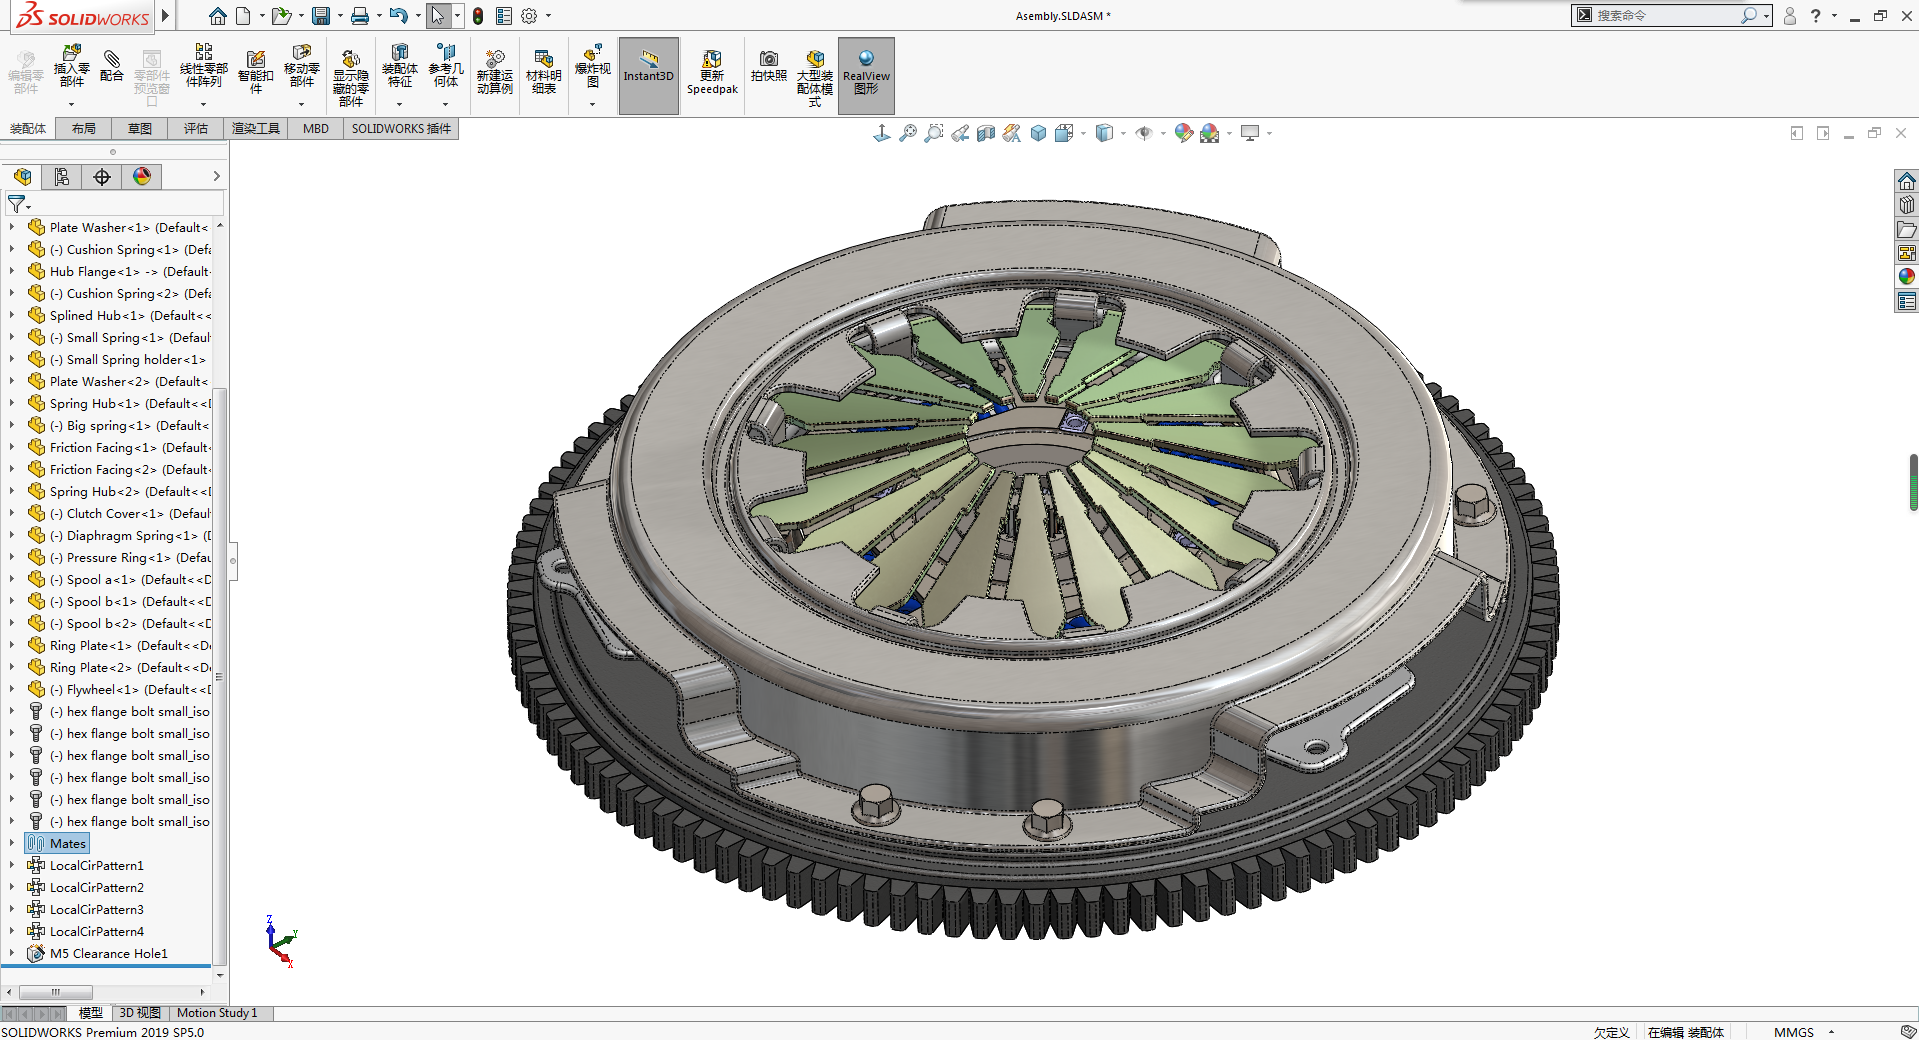Expand the Flywheel<1> tree node
Viewport: 1919px width, 1040px height.
point(12,689)
